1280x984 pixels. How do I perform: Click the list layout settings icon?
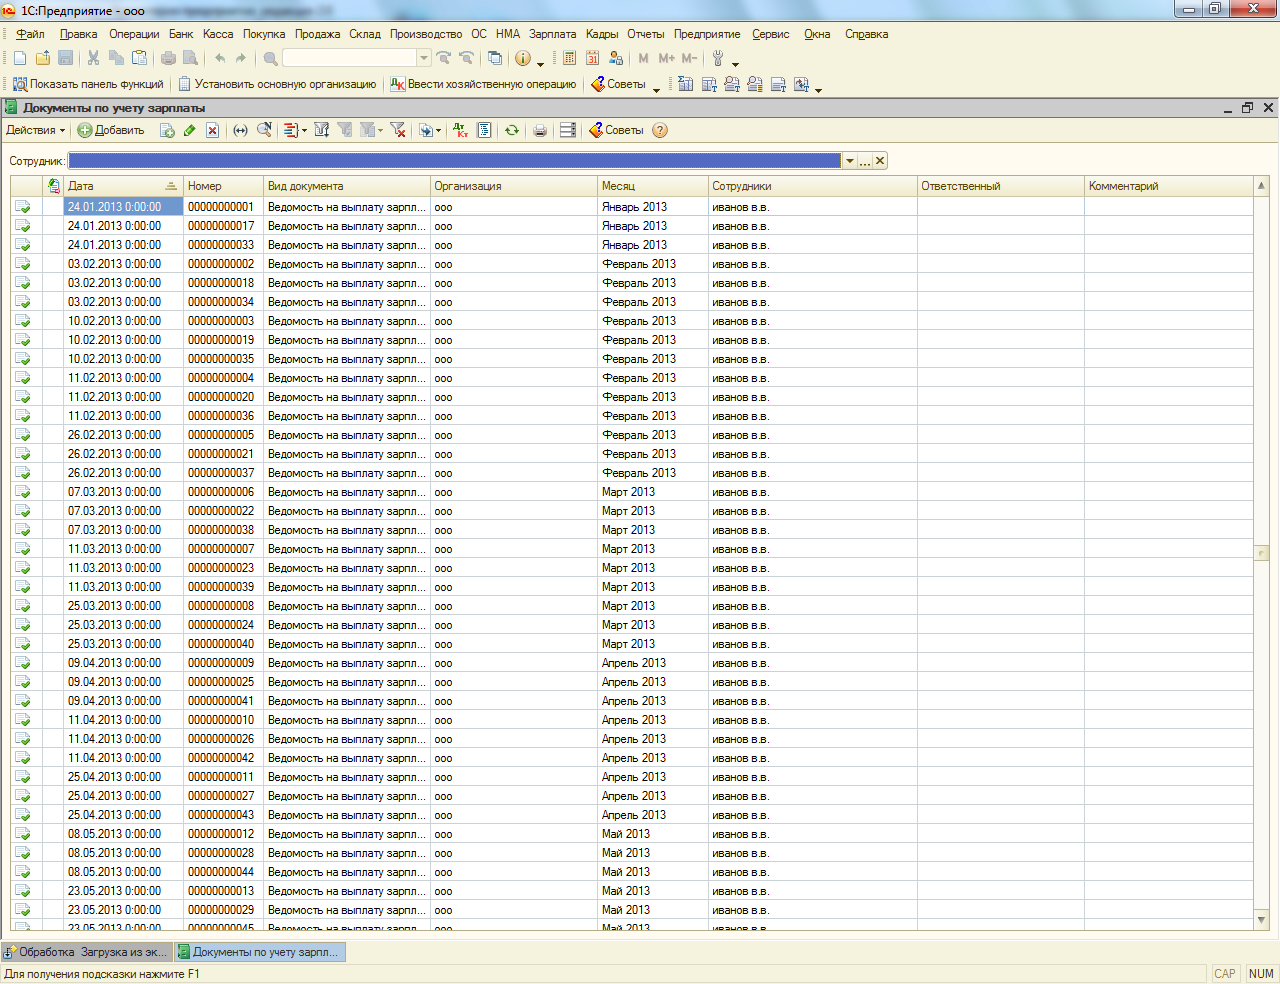click(568, 130)
